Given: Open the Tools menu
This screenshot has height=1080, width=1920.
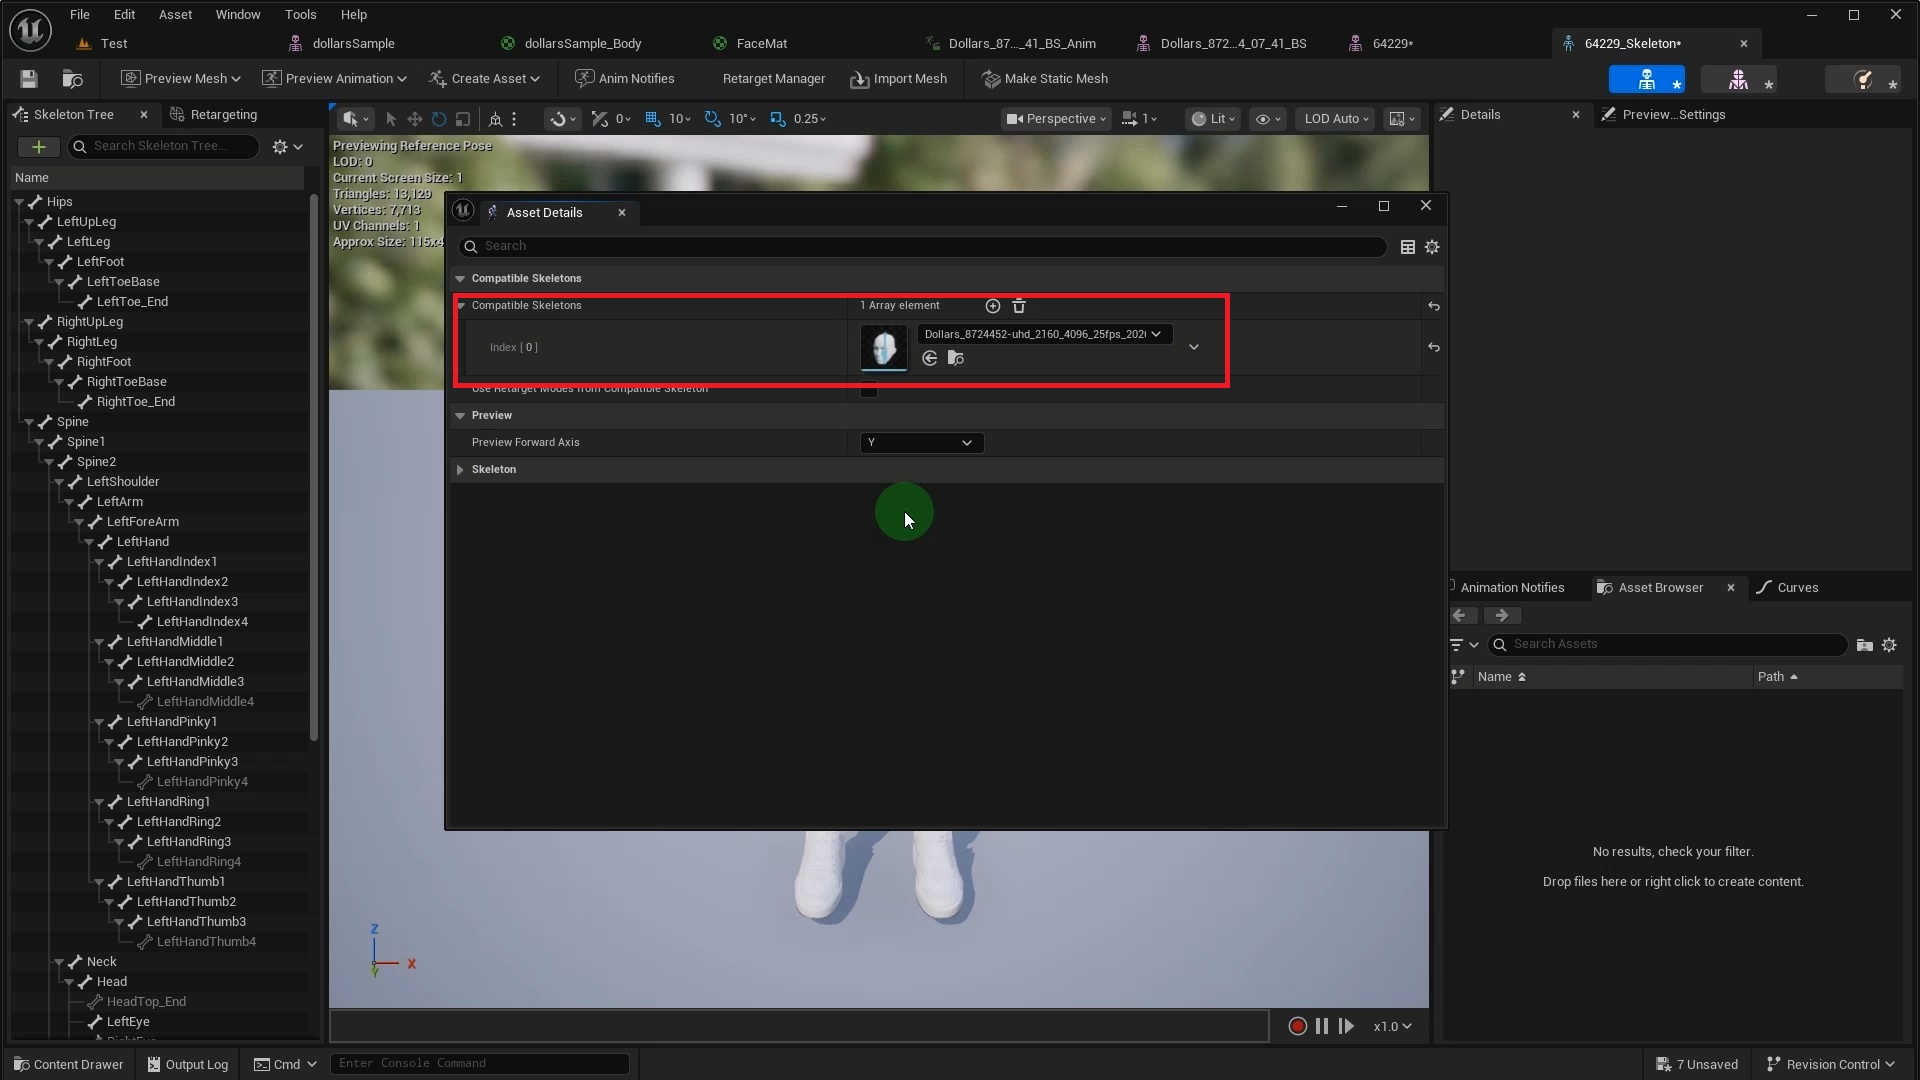Looking at the screenshot, I should (x=300, y=14).
